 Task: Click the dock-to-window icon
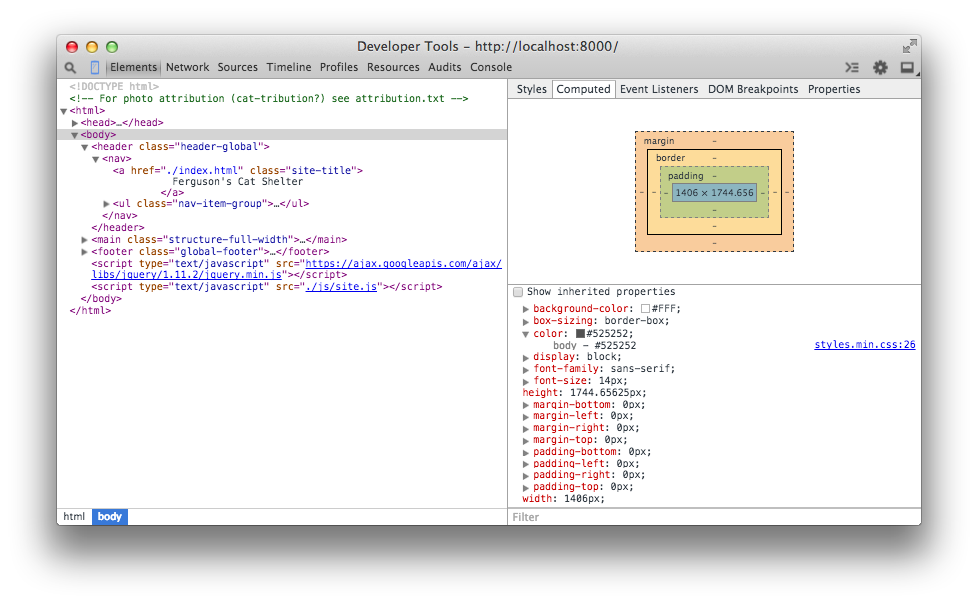[x=907, y=68]
